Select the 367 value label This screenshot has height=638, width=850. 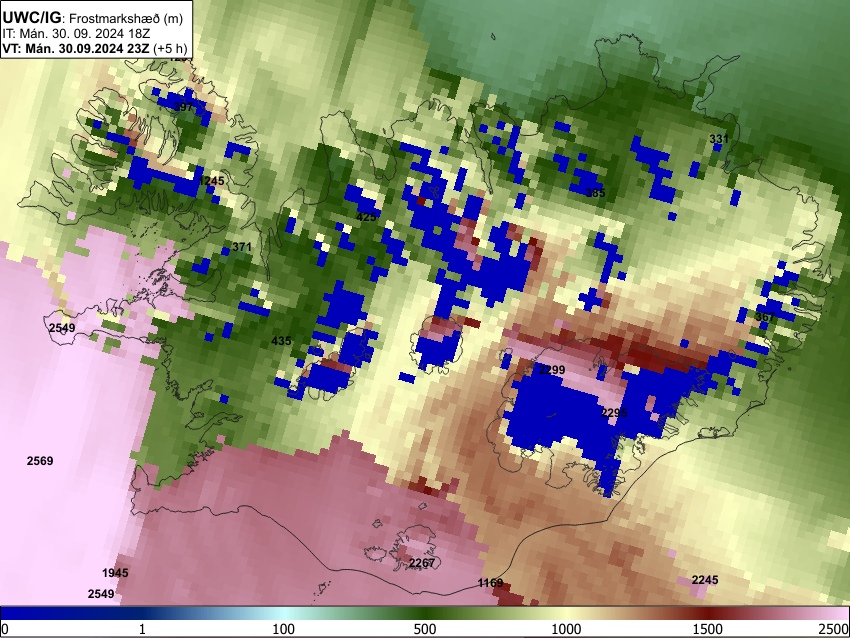764,317
